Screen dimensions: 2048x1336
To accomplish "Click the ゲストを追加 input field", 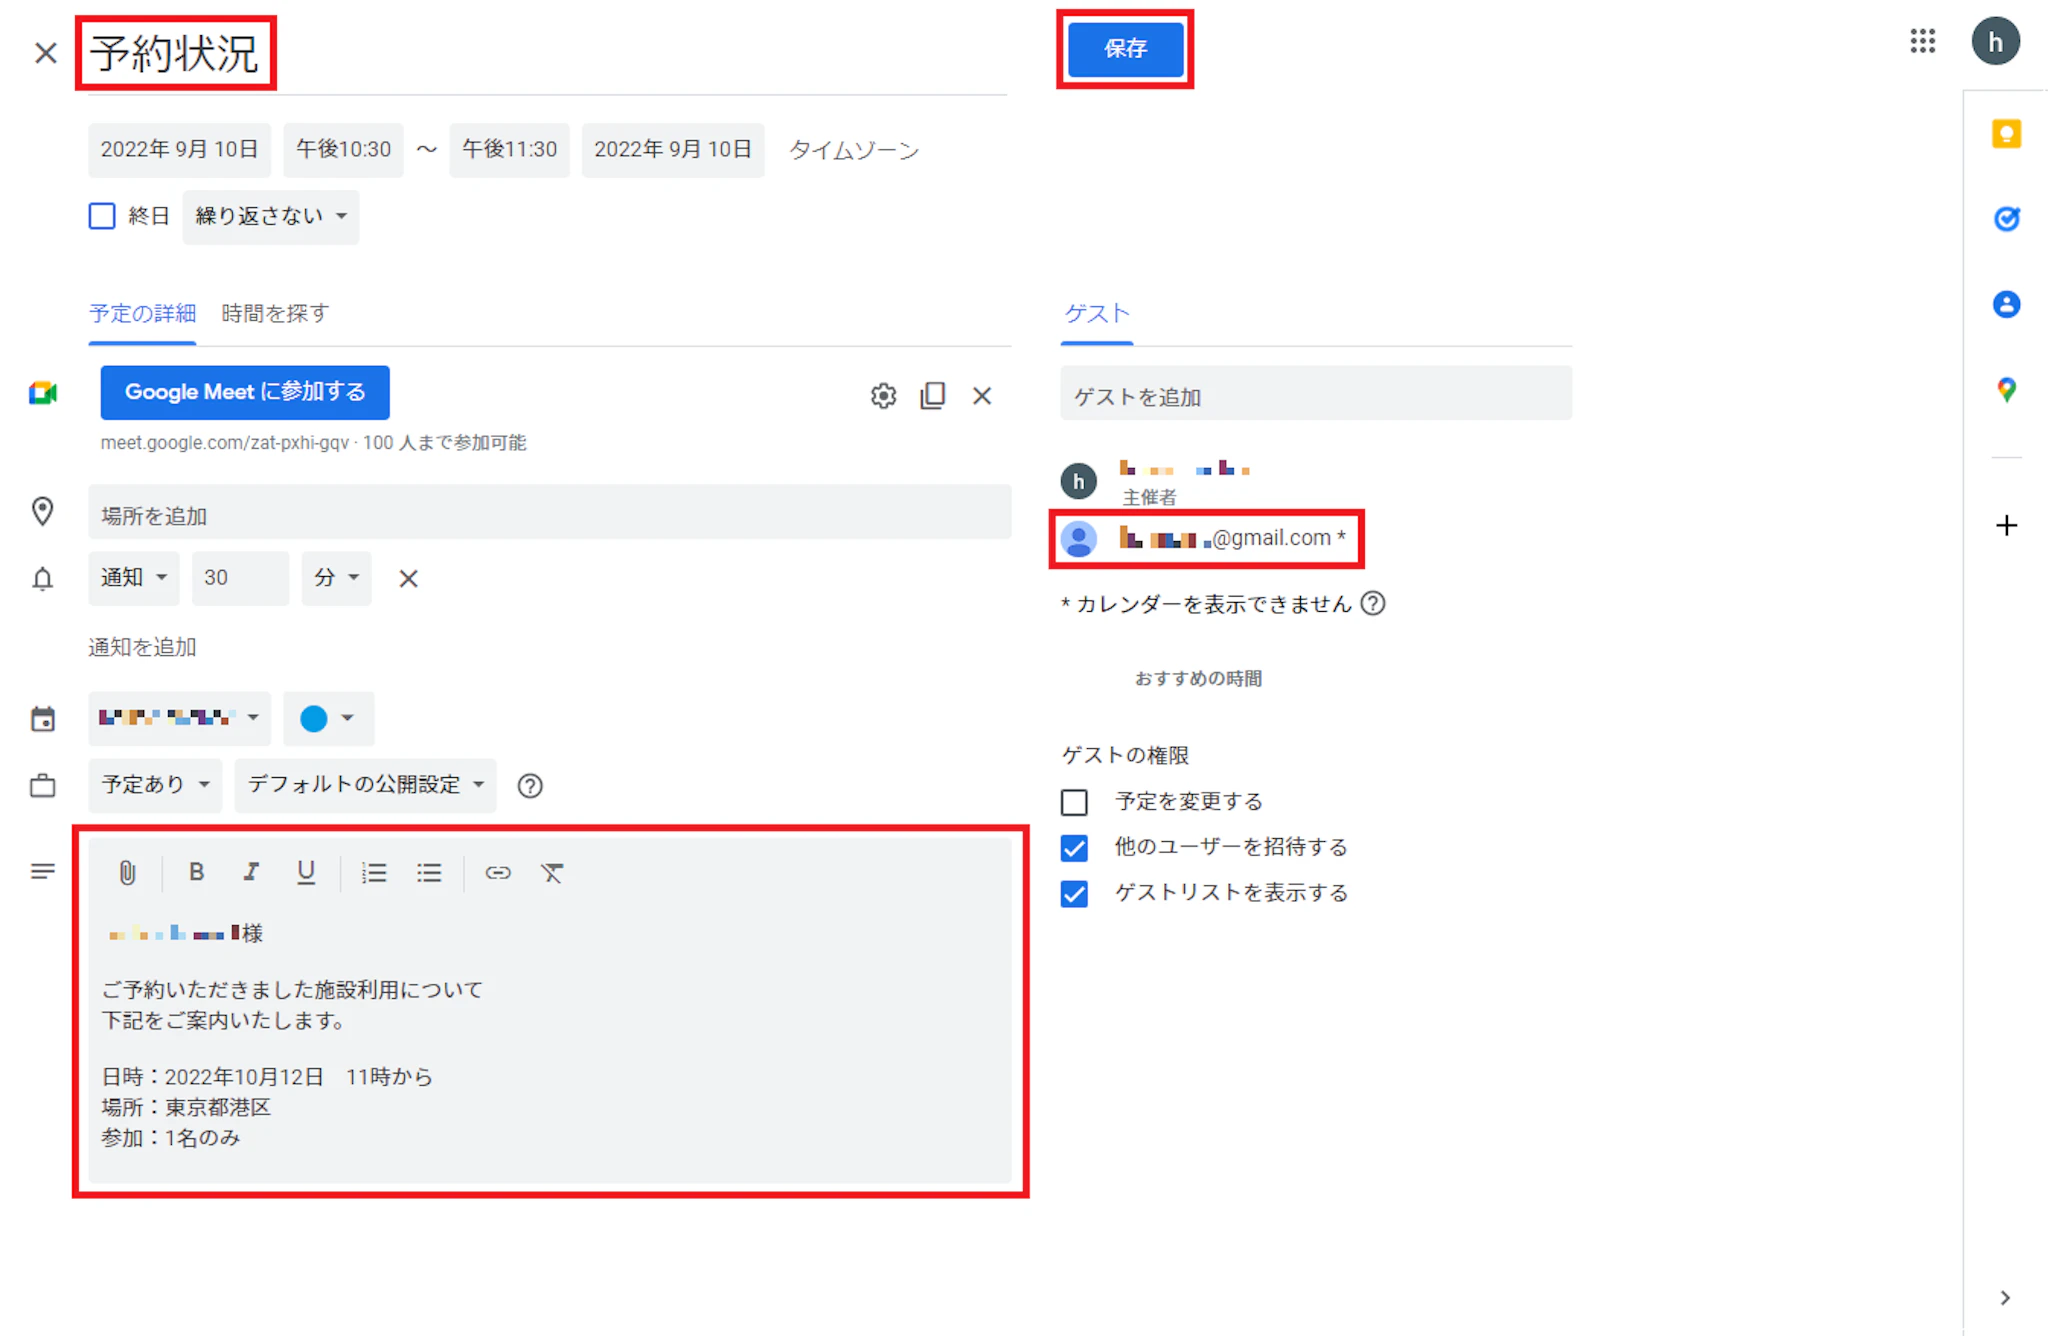I will 1315,397.
